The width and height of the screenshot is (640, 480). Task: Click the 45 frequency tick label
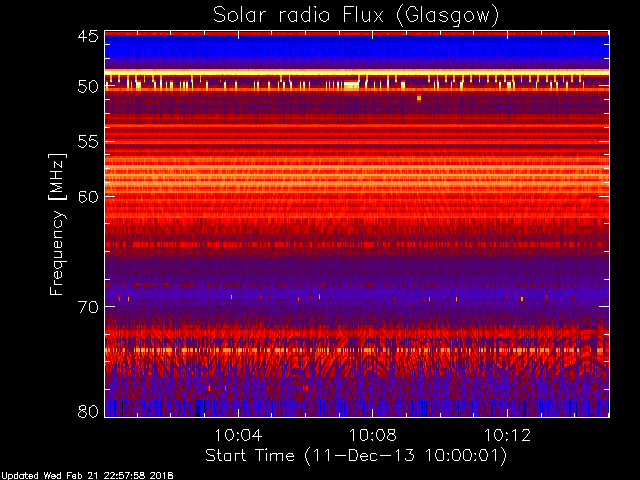[x=88, y=37]
